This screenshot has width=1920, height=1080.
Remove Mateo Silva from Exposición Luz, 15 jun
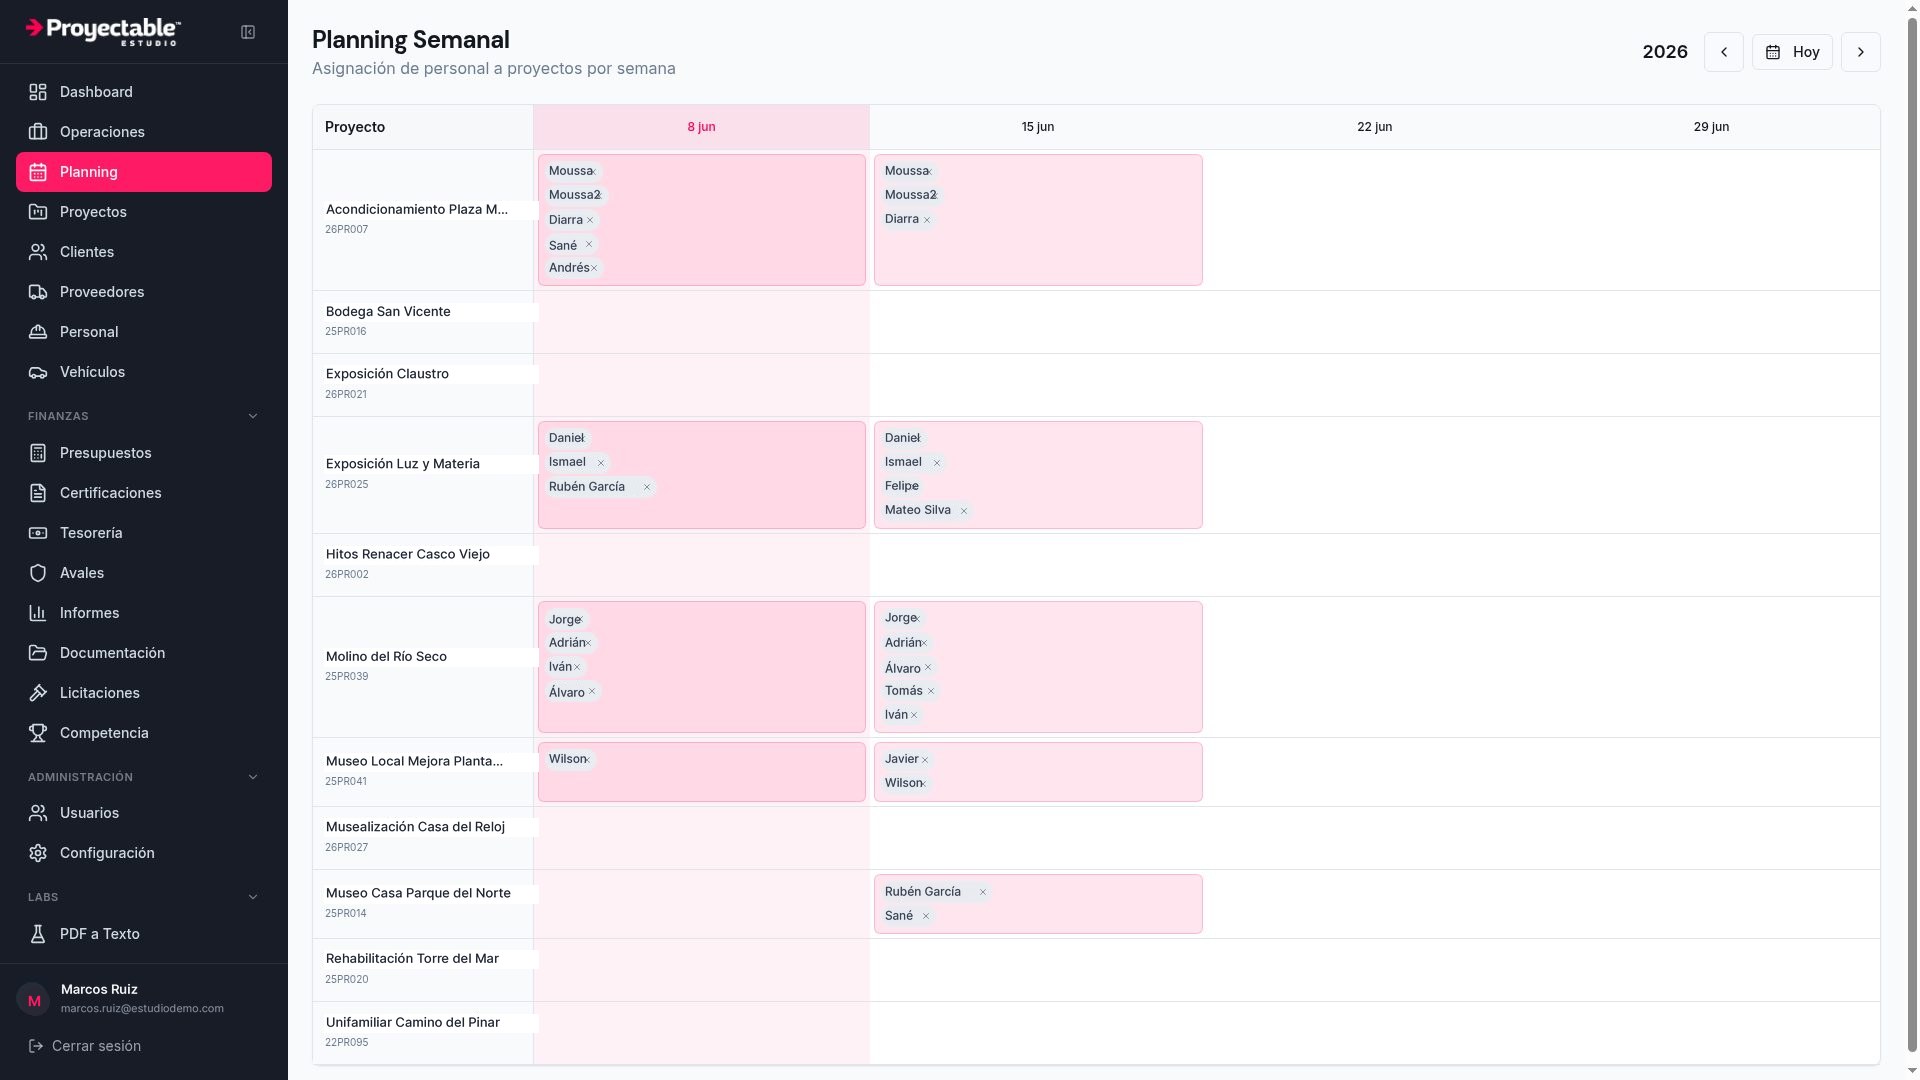point(964,511)
